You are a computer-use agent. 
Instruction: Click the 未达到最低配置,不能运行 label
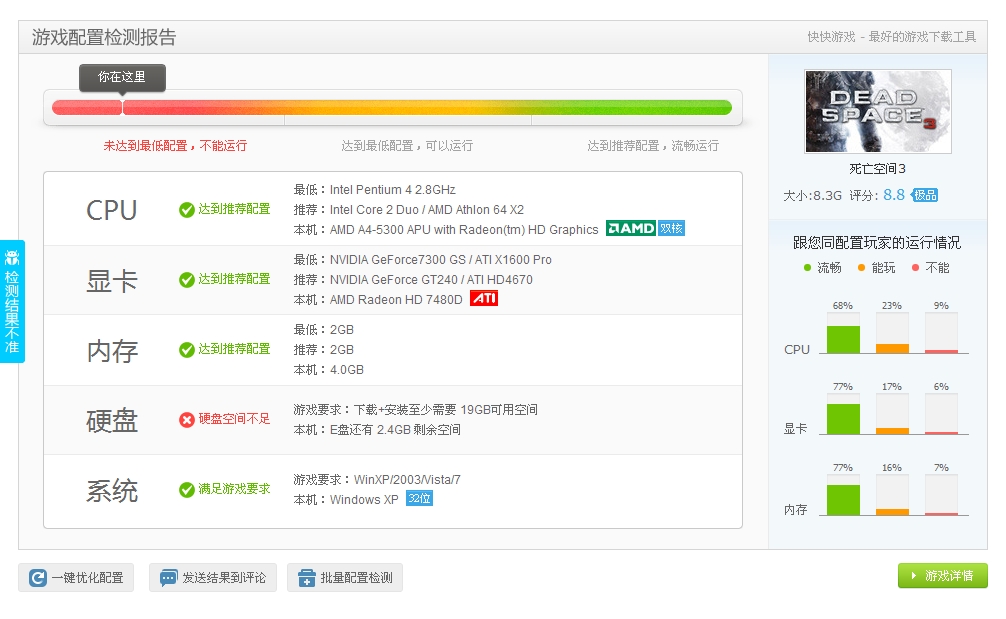(175, 146)
